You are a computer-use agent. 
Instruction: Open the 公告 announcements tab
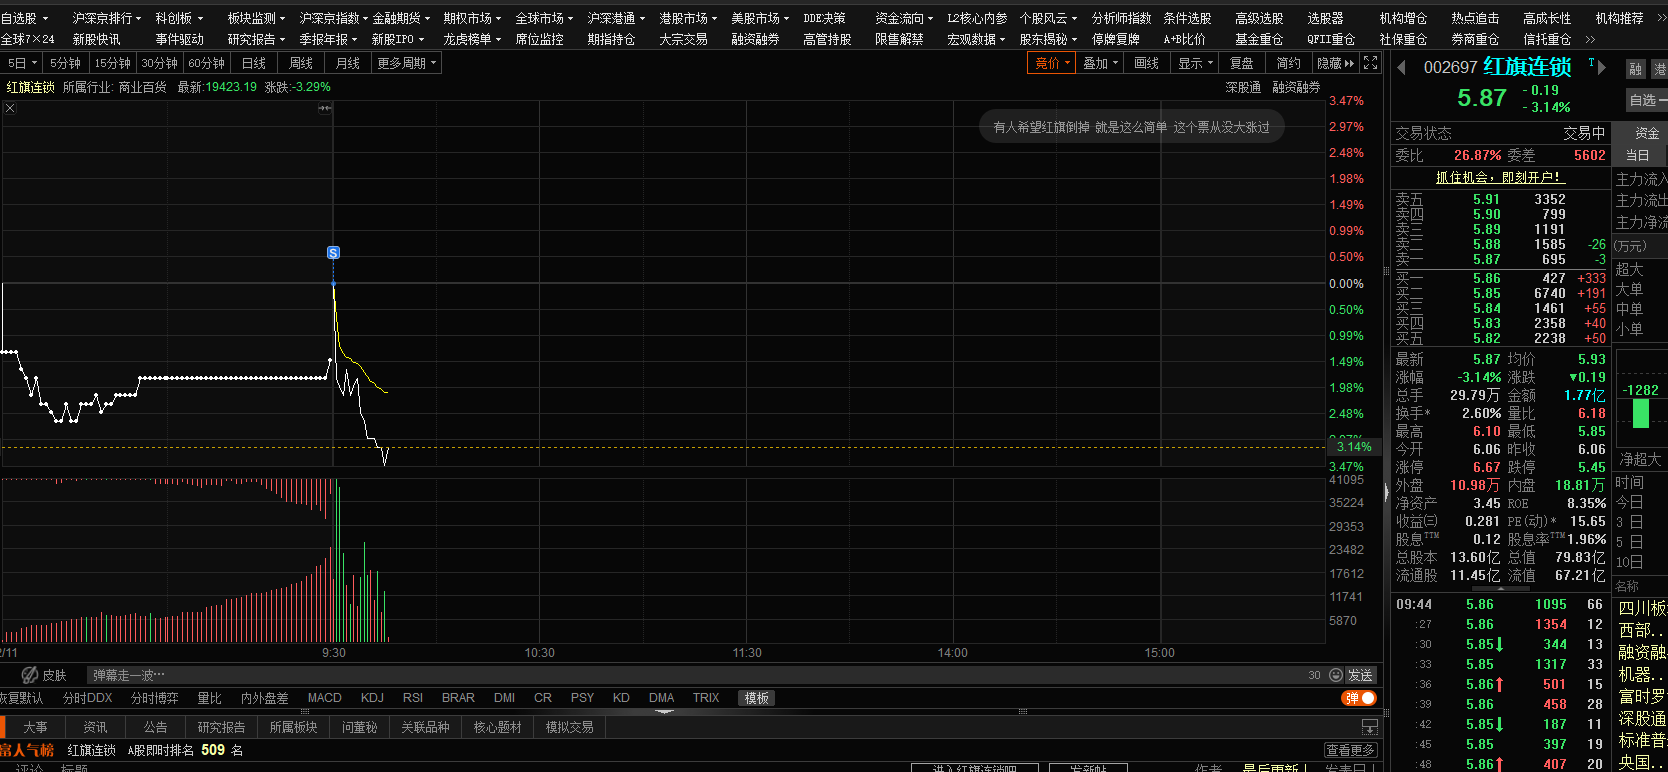coord(155,727)
